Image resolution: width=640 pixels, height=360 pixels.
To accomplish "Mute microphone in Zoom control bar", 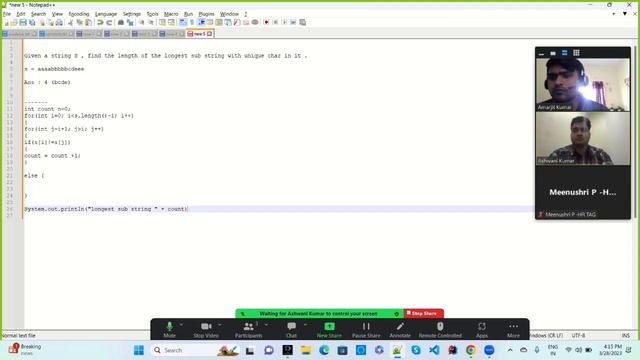I will click(x=169, y=329).
